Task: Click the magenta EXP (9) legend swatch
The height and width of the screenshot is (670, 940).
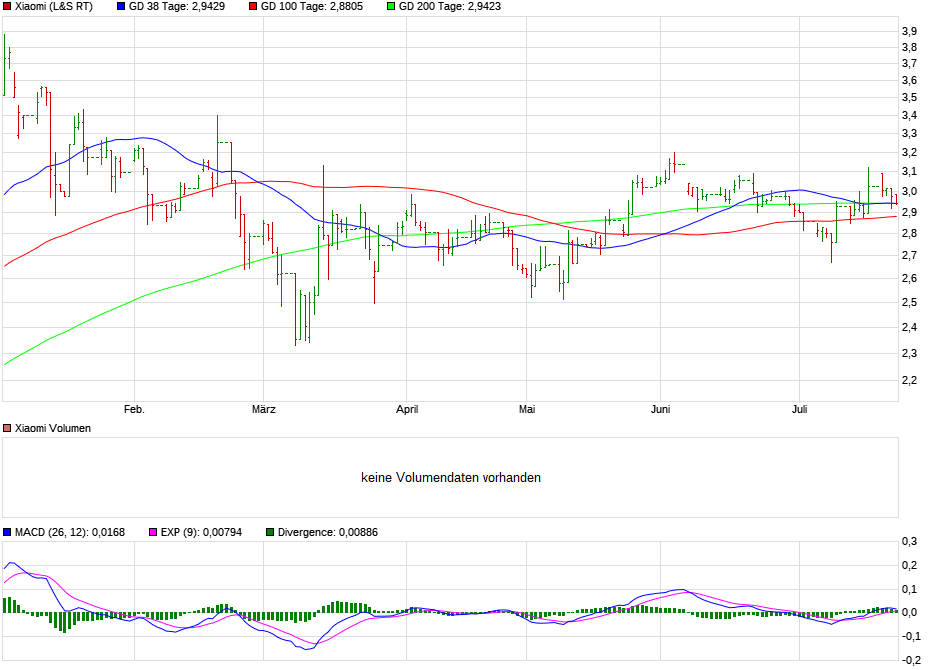Action: point(153,533)
